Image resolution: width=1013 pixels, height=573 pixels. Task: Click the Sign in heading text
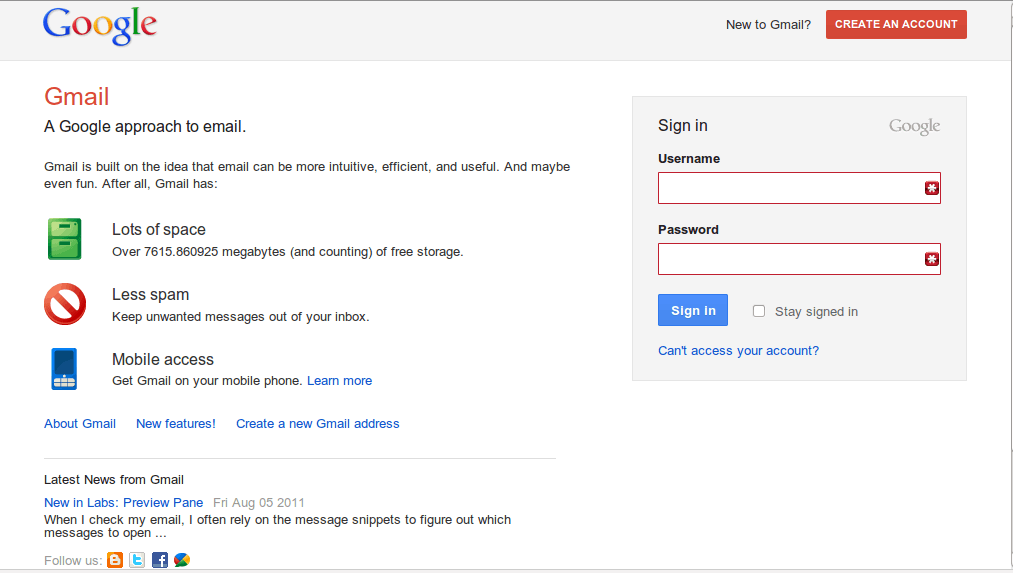click(x=683, y=125)
